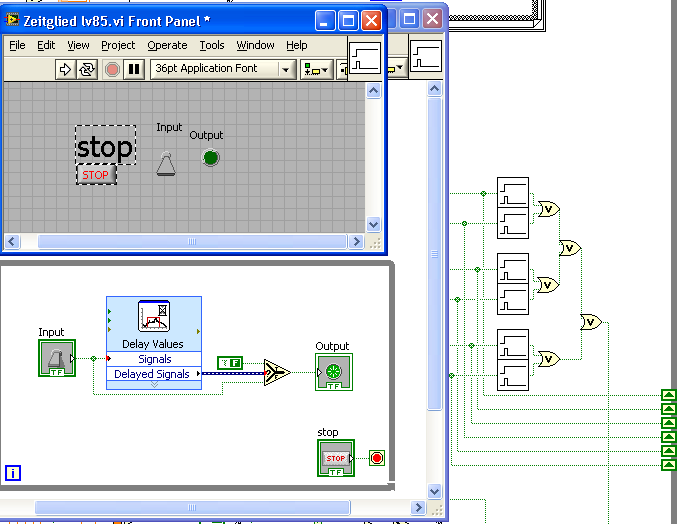Open the Project menu

click(x=118, y=45)
